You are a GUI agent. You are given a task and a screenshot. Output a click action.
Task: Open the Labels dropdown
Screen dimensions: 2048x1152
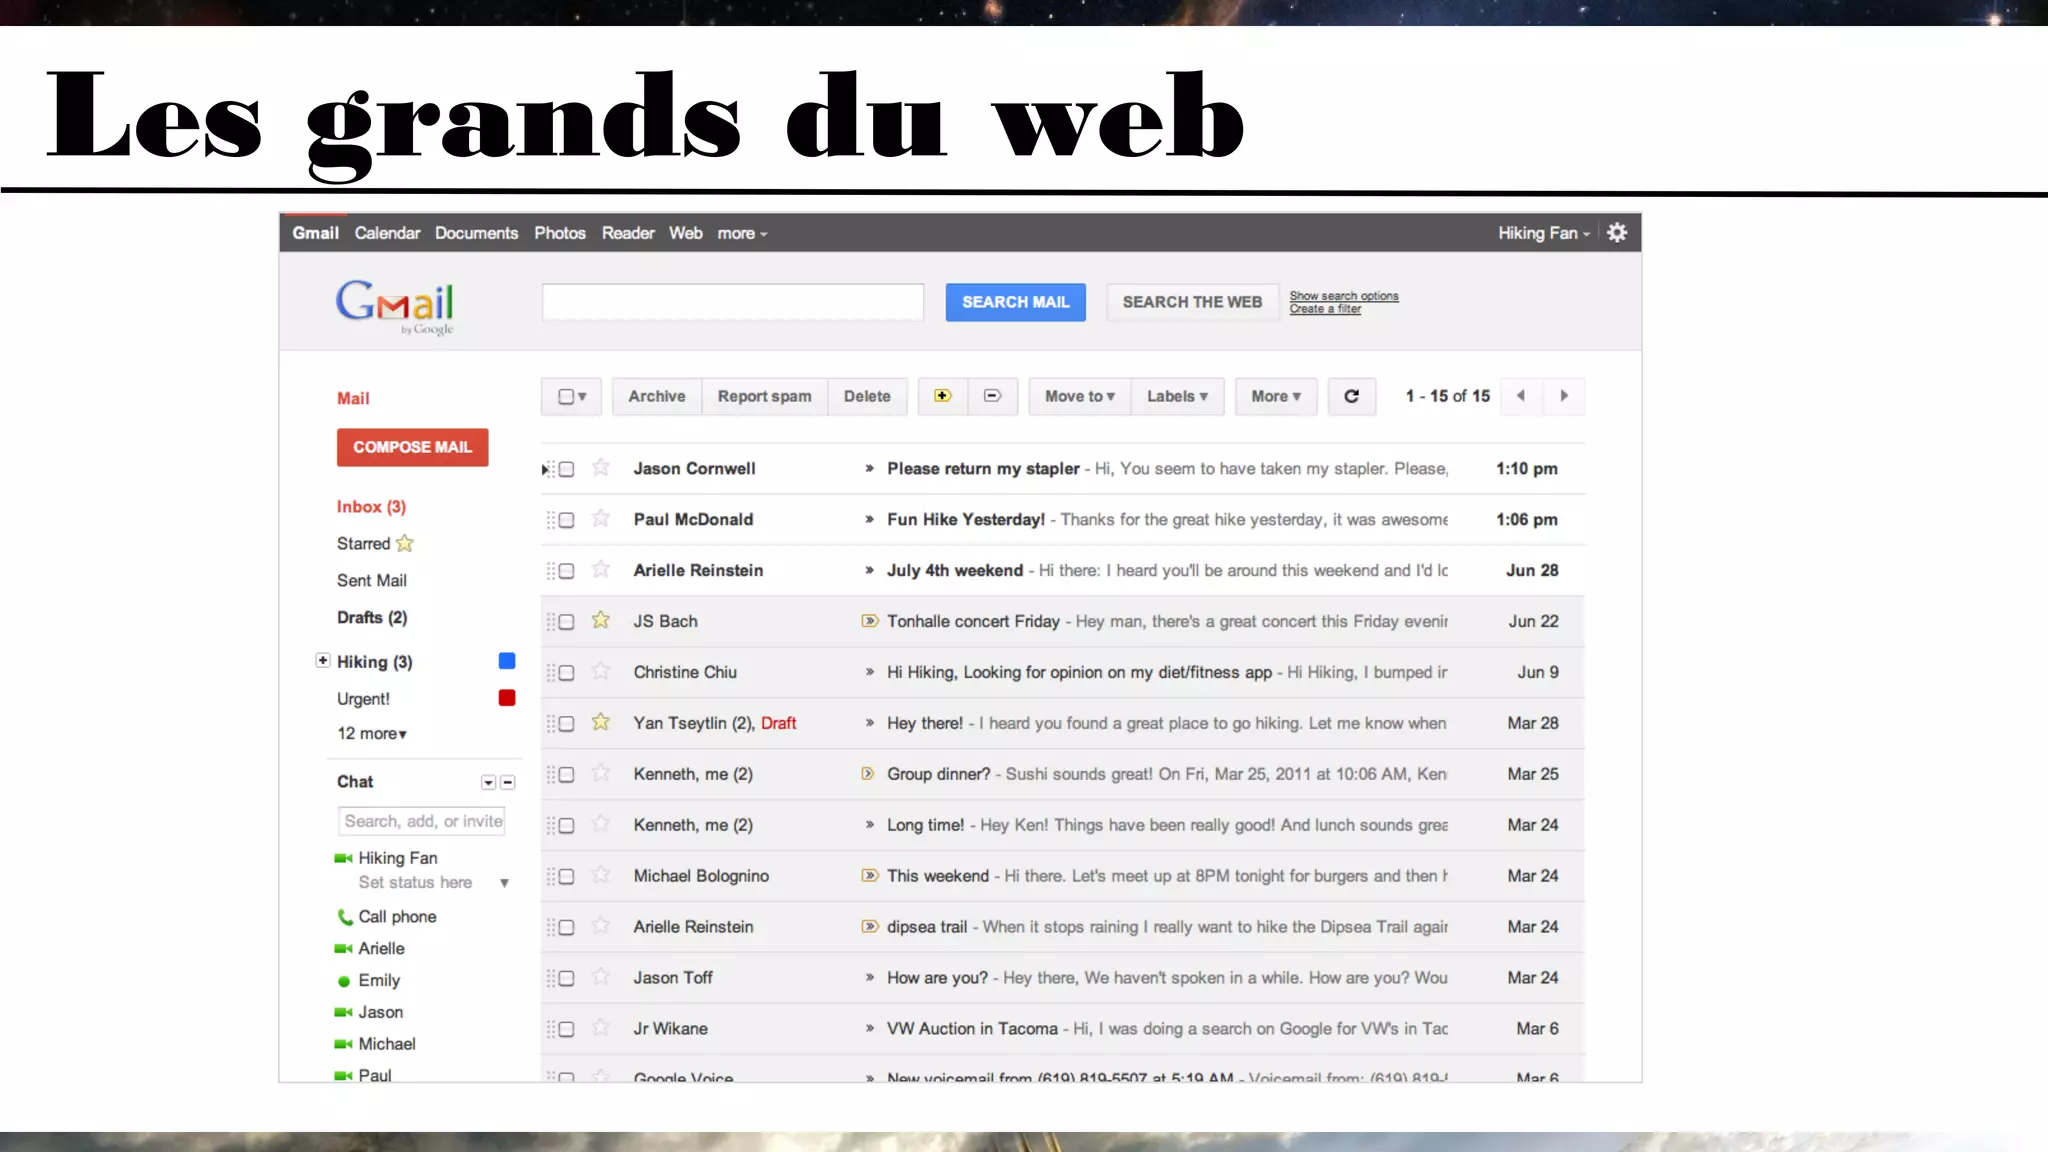[1177, 396]
